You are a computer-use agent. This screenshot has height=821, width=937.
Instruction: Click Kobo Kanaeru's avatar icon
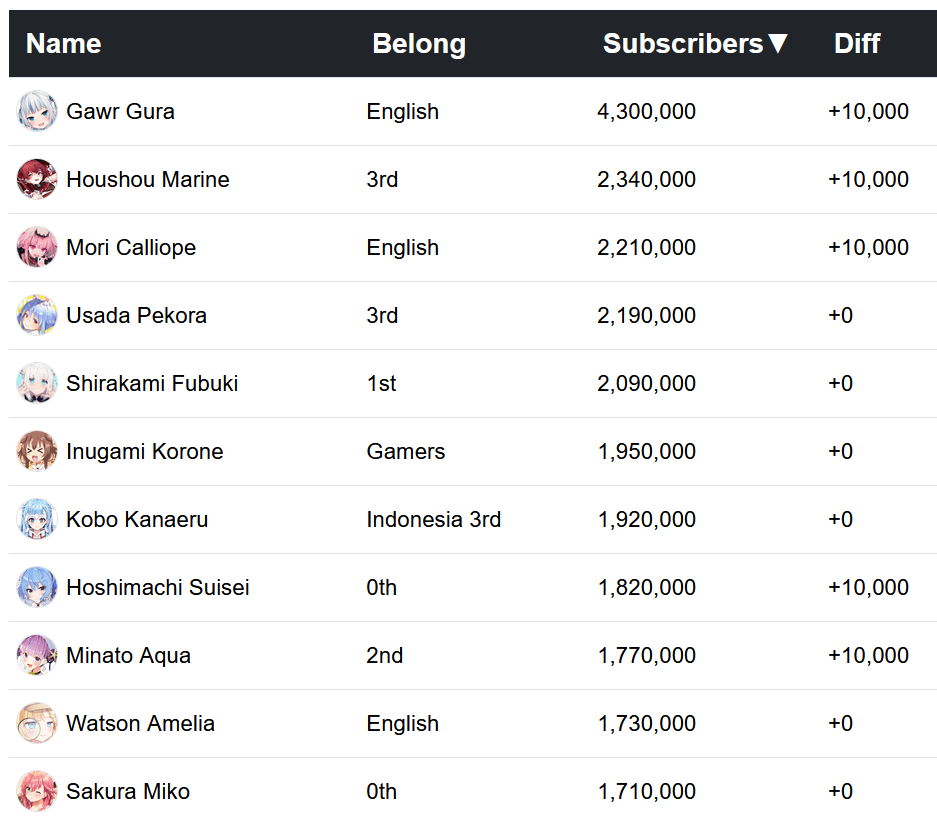click(37, 519)
